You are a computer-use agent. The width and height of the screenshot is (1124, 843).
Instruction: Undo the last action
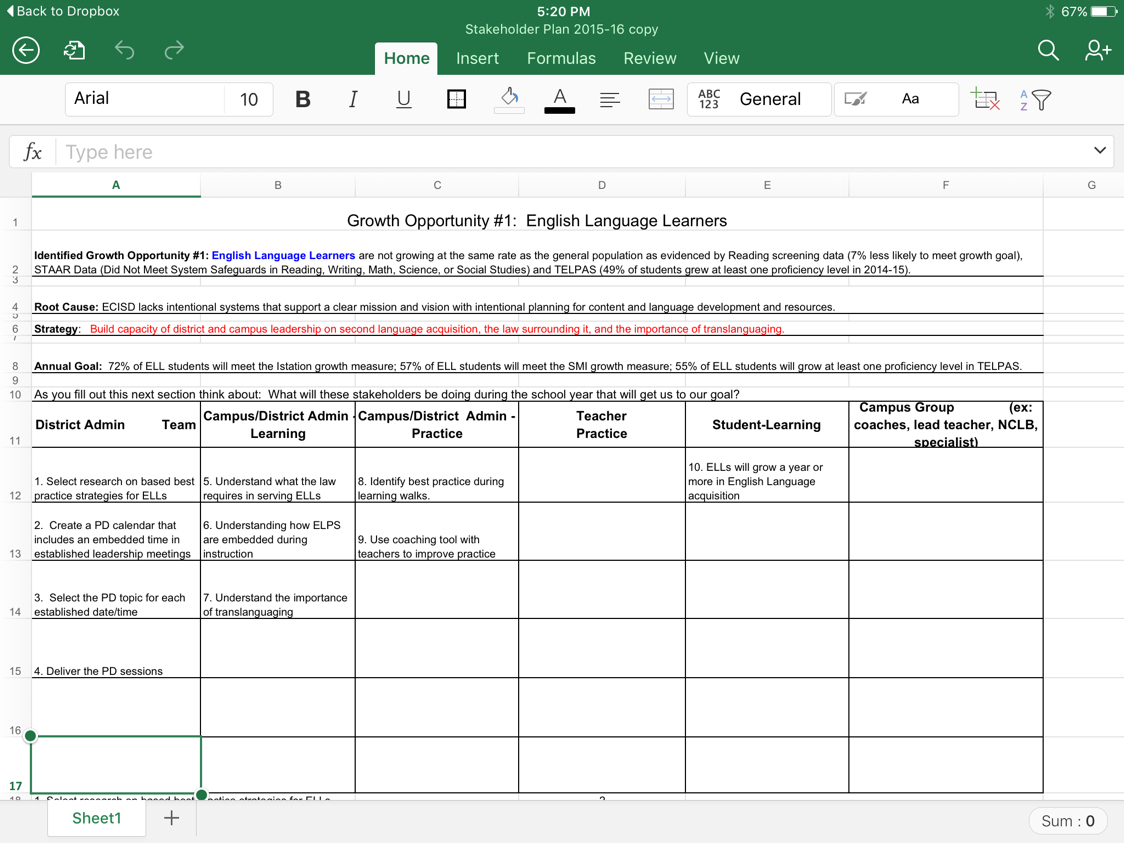coord(124,50)
